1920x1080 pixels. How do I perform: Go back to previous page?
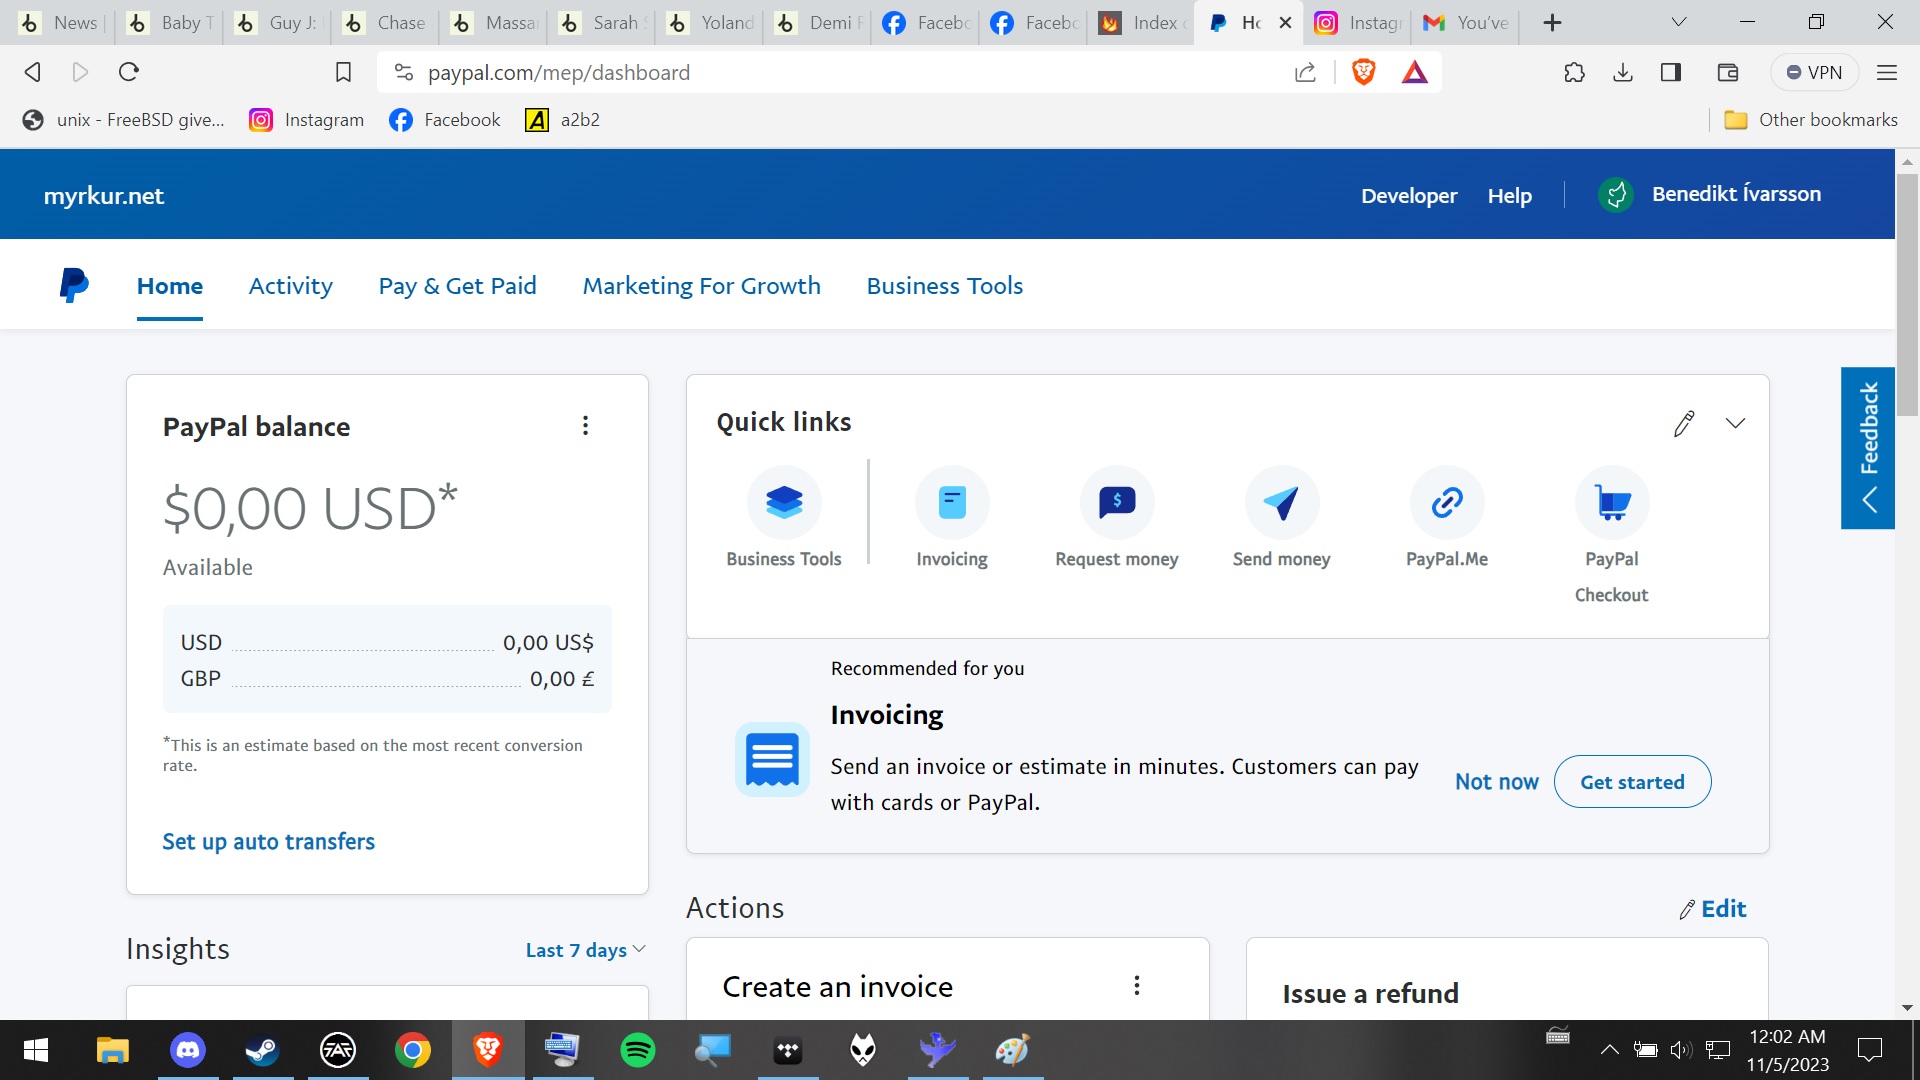33,72
